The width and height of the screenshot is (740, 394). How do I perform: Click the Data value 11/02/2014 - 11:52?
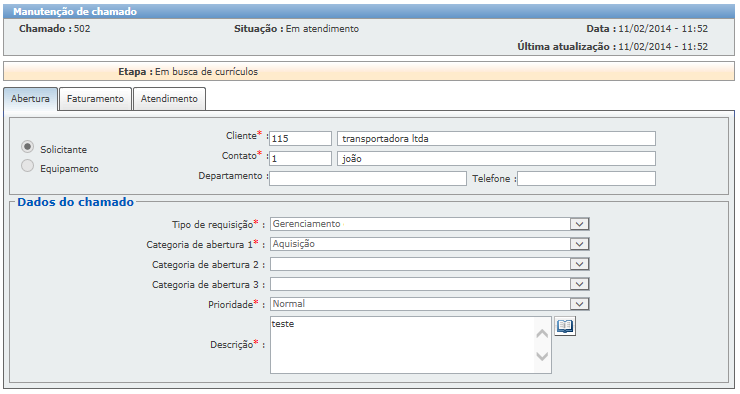coord(663,29)
